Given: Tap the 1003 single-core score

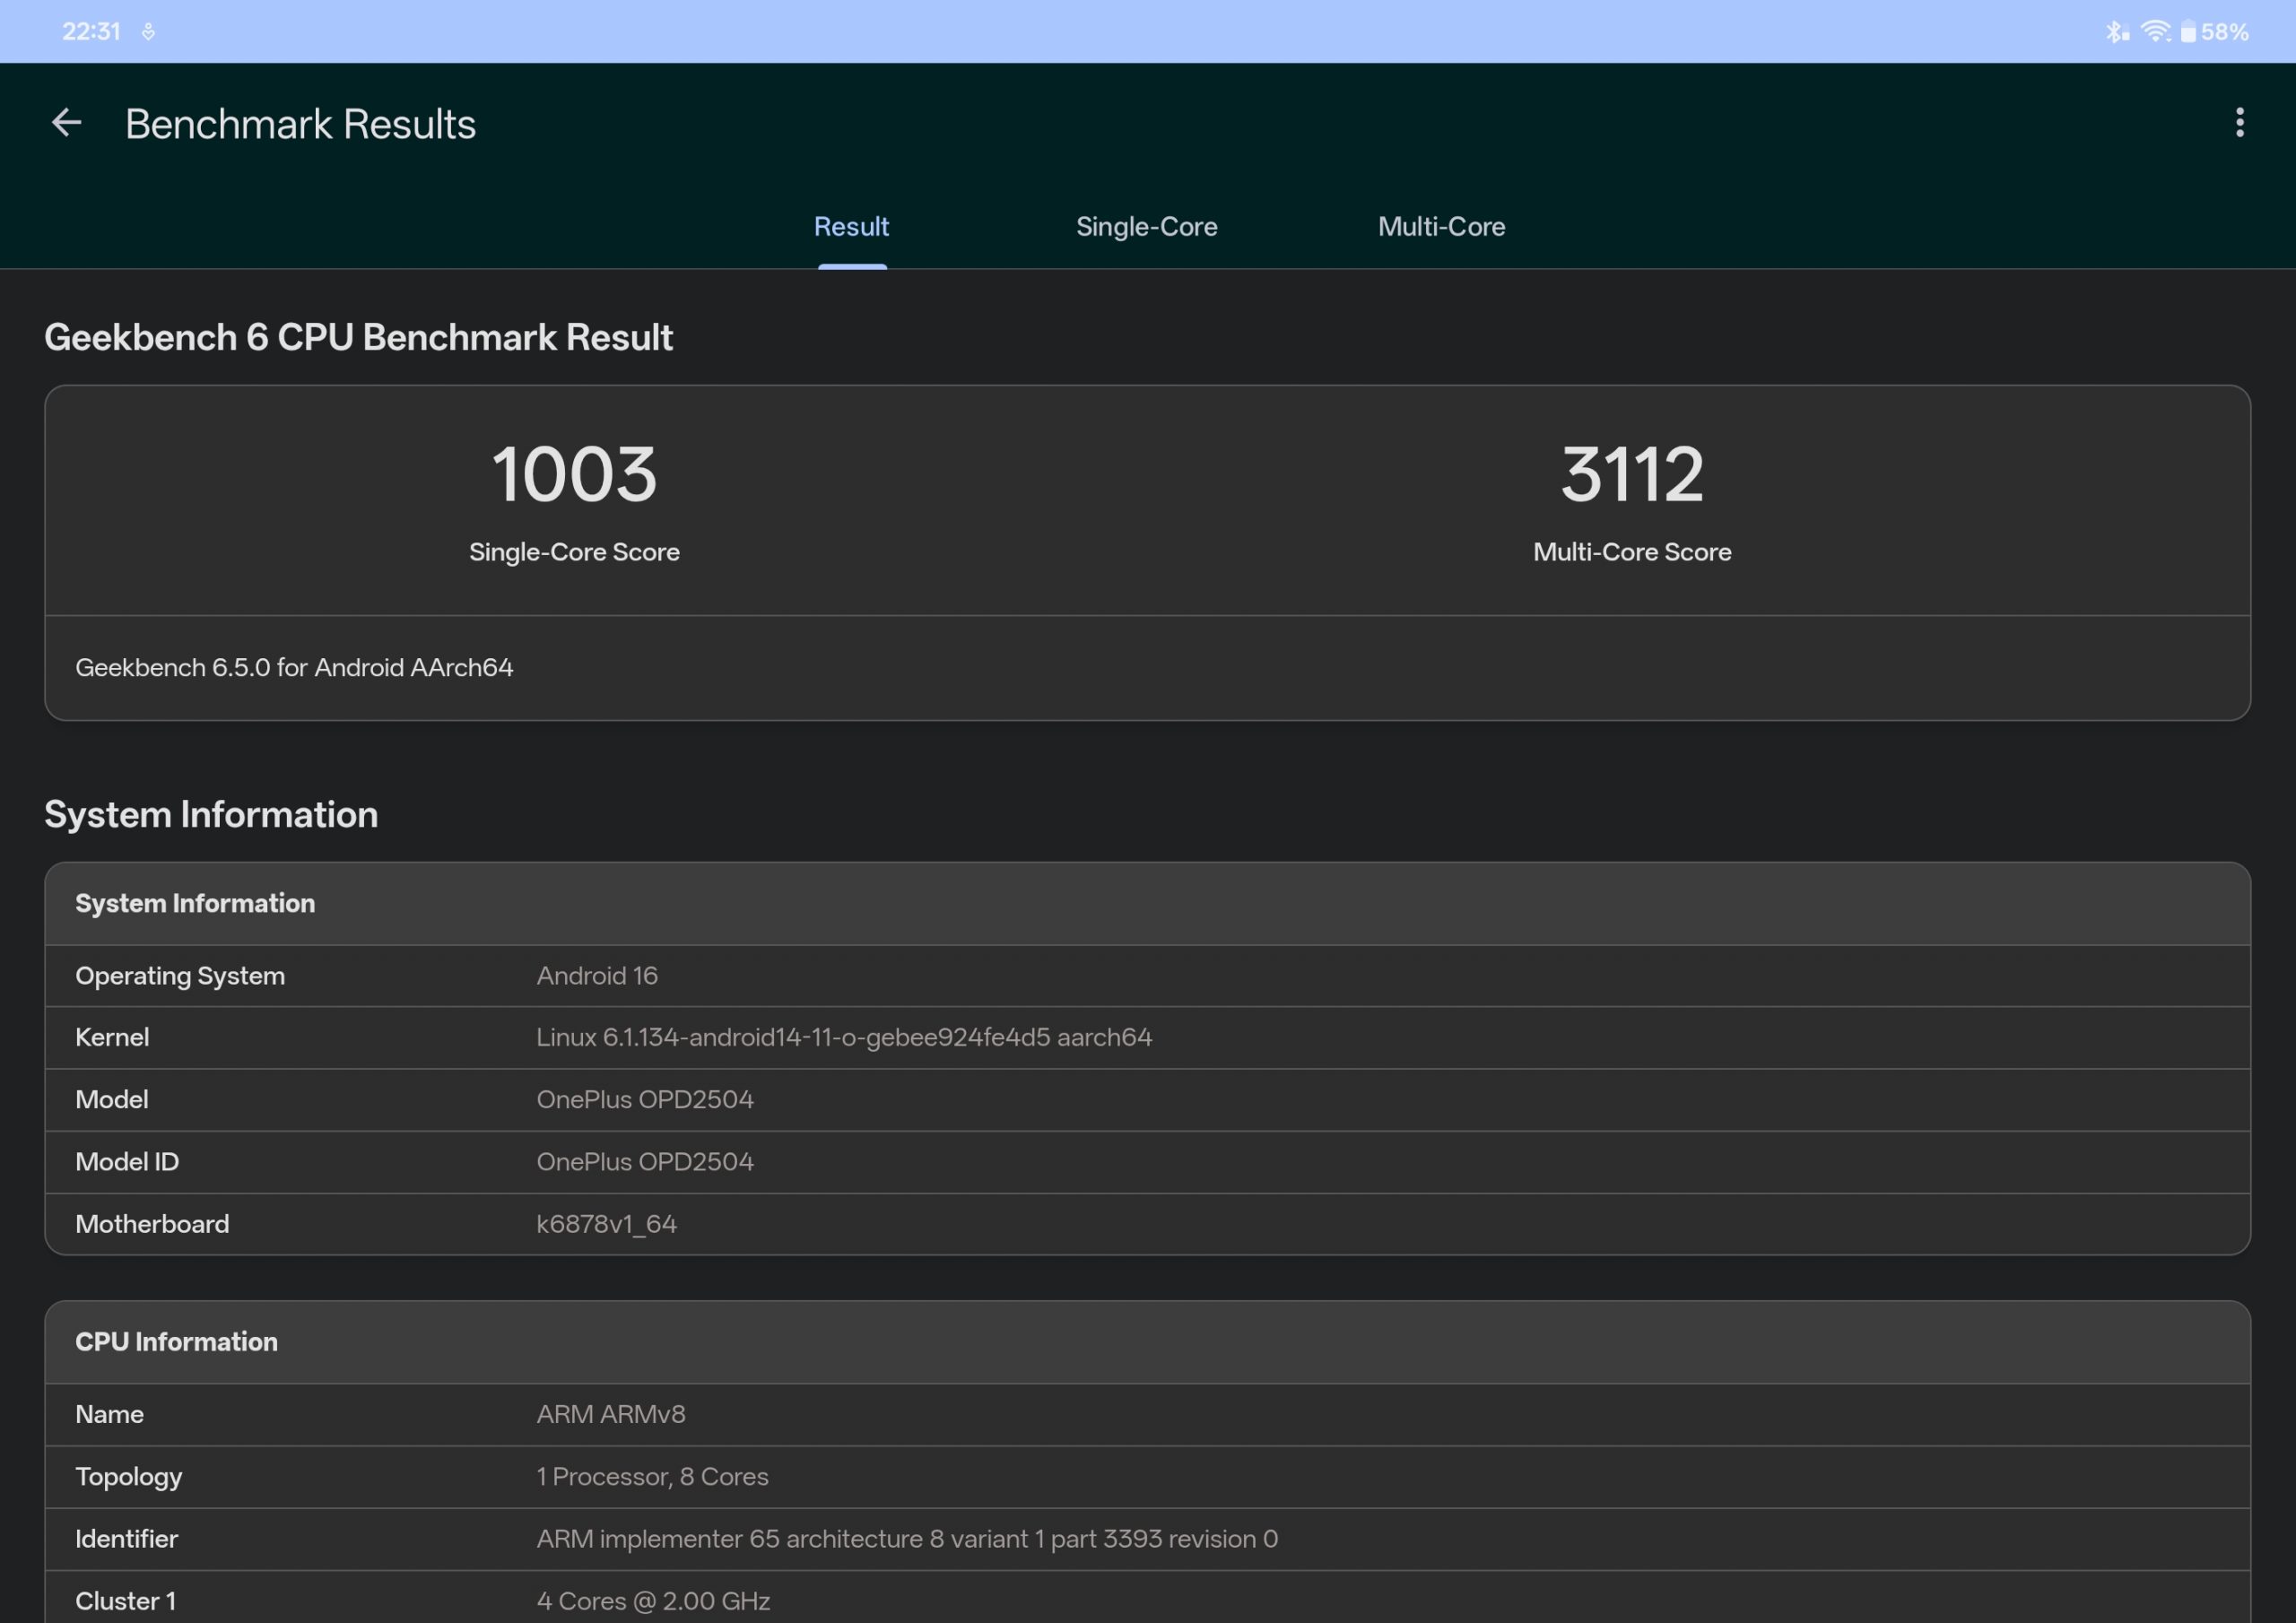Looking at the screenshot, I should click(x=574, y=475).
